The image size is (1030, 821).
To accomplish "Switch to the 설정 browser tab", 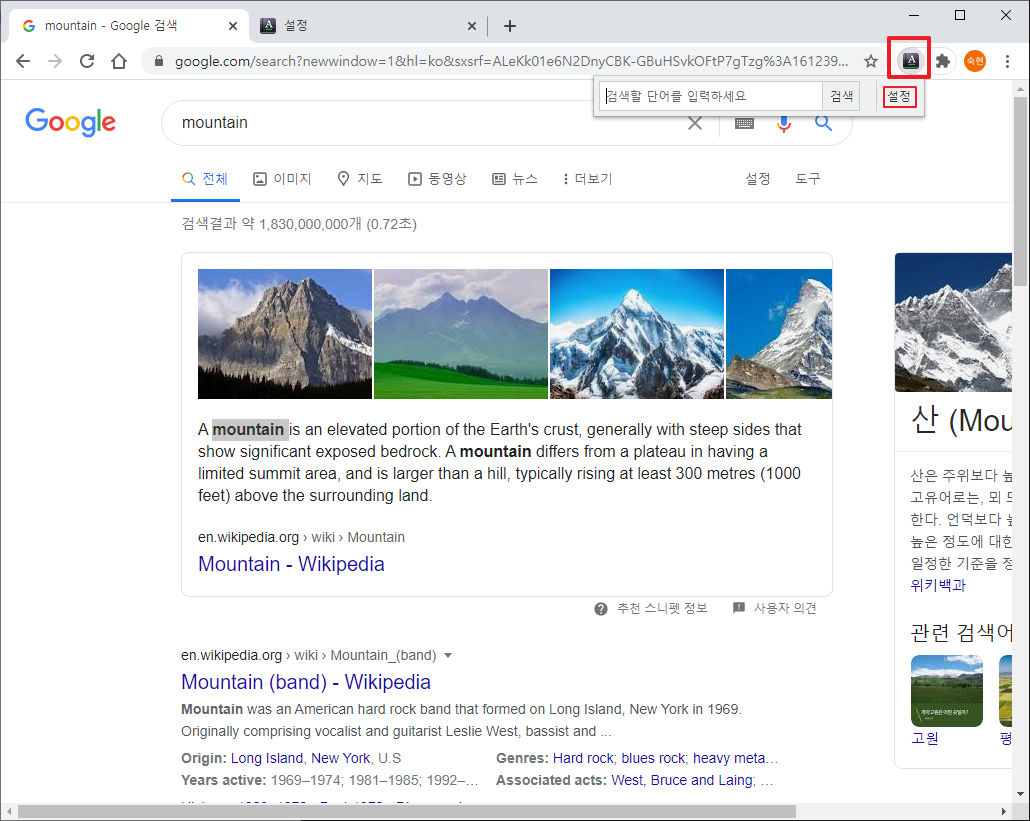I will [x=368, y=26].
